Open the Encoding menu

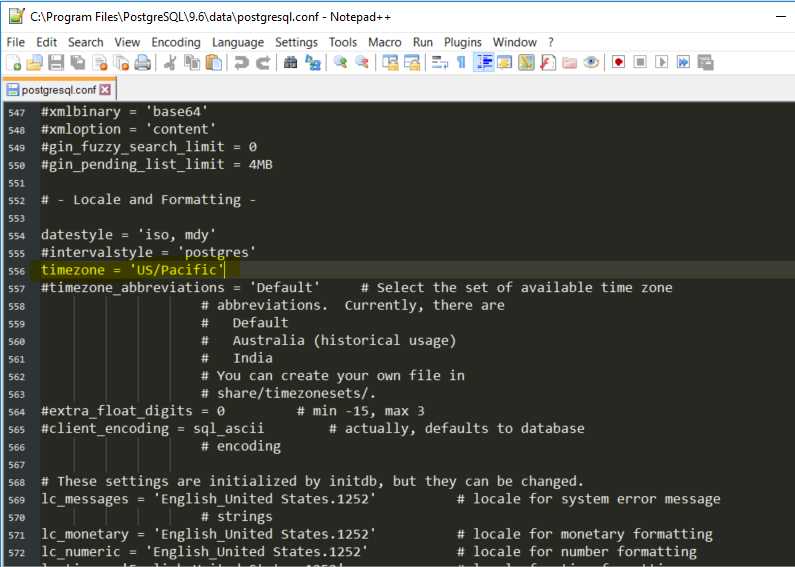click(176, 42)
